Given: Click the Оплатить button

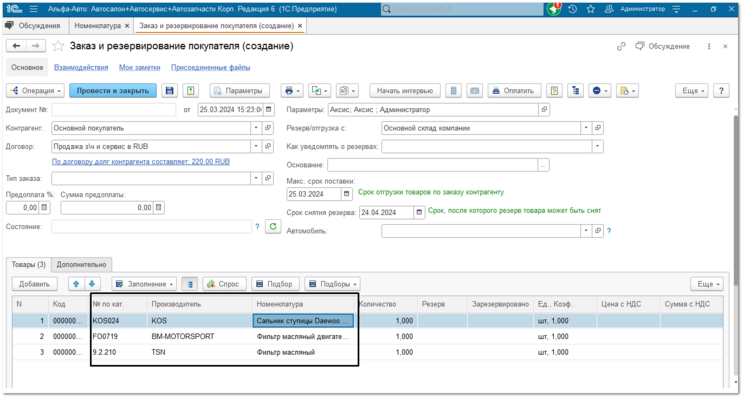Looking at the screenshot, I should pyautogui.click(x=515, y=90).
